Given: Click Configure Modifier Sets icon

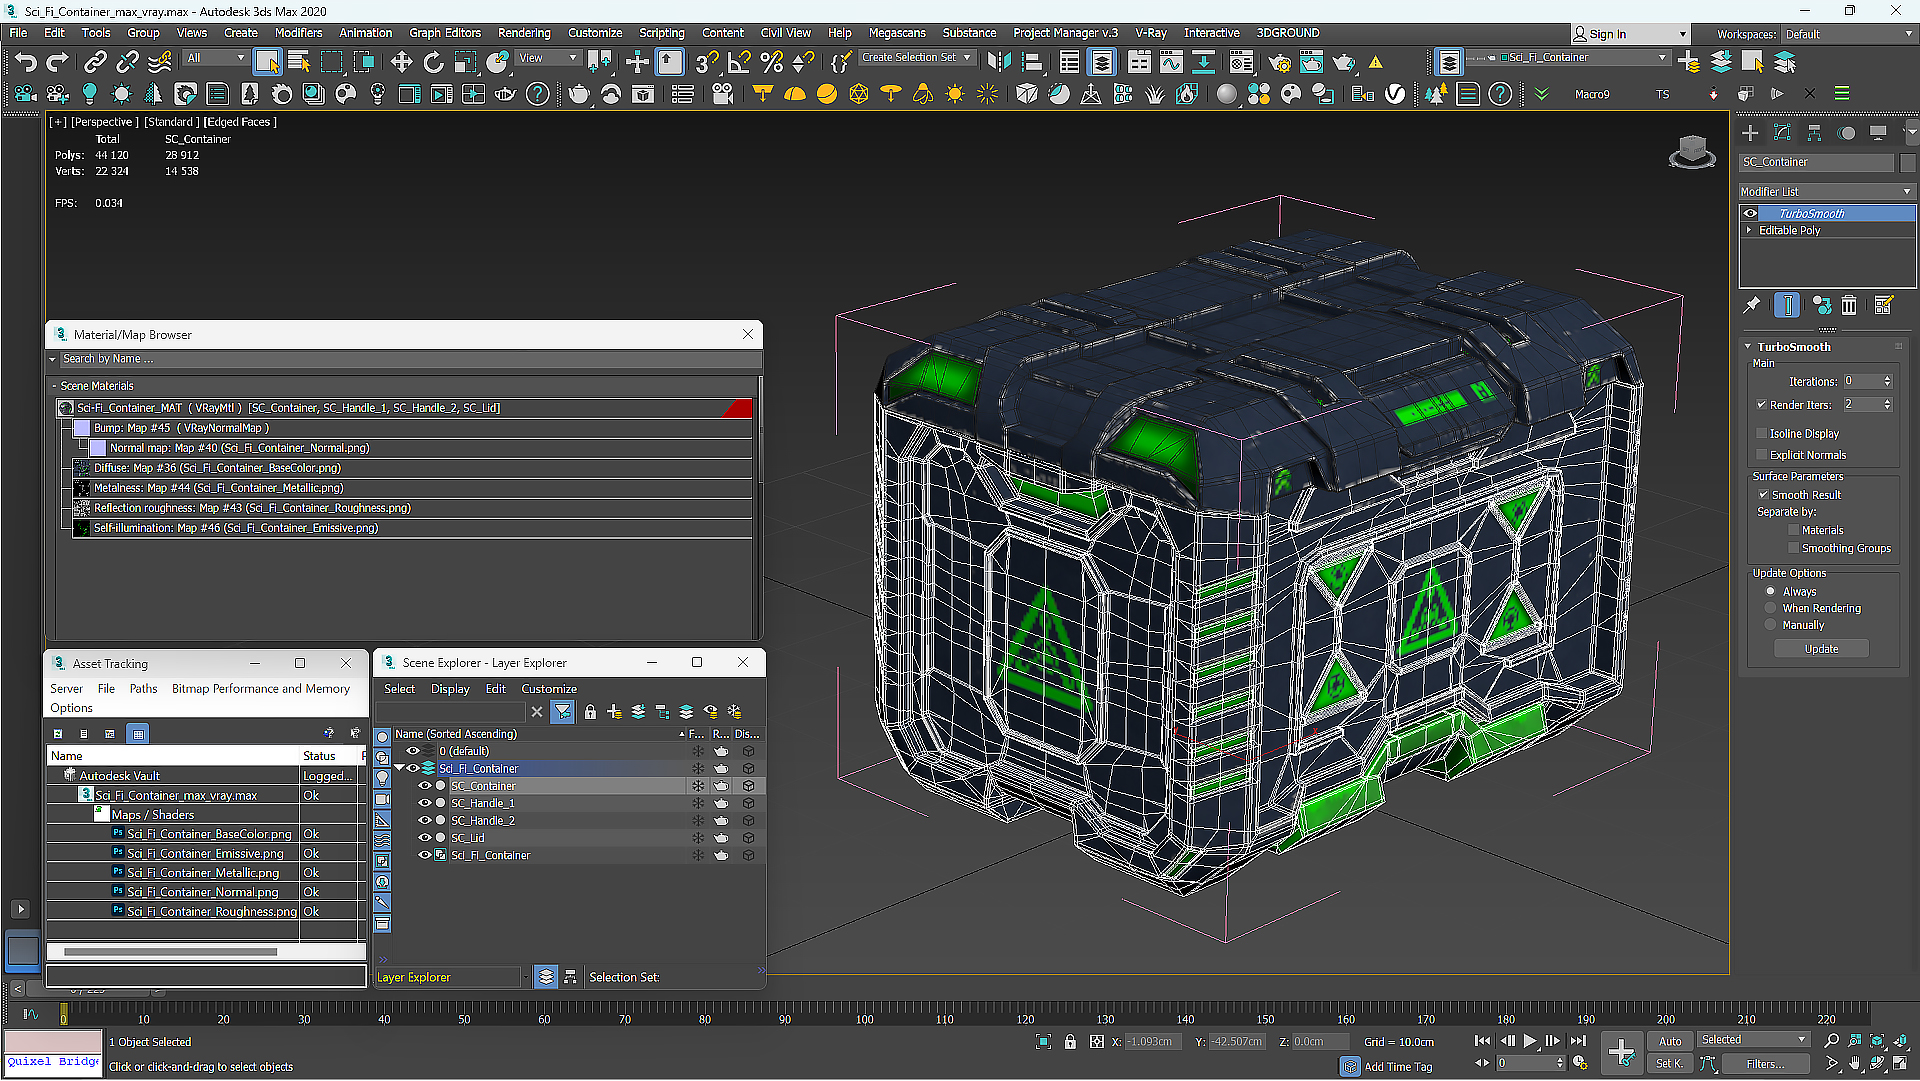Looking at the screenshot, I should [1884, 305].
